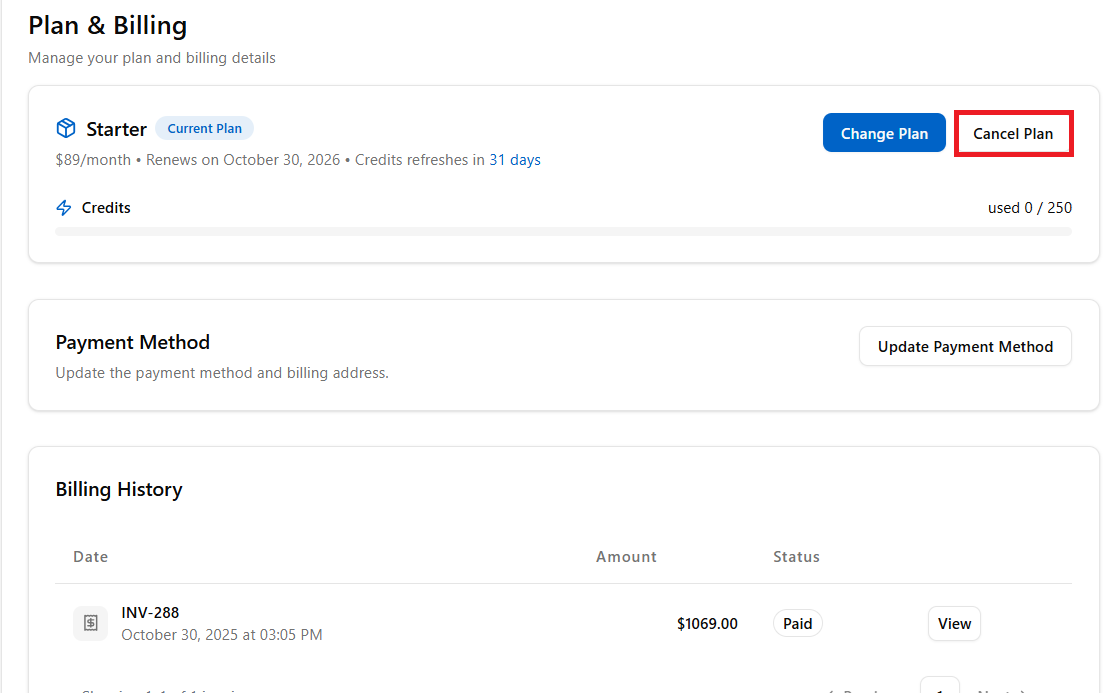
Task: Click the Cancel Plan button
Action: click(1013, 133)
